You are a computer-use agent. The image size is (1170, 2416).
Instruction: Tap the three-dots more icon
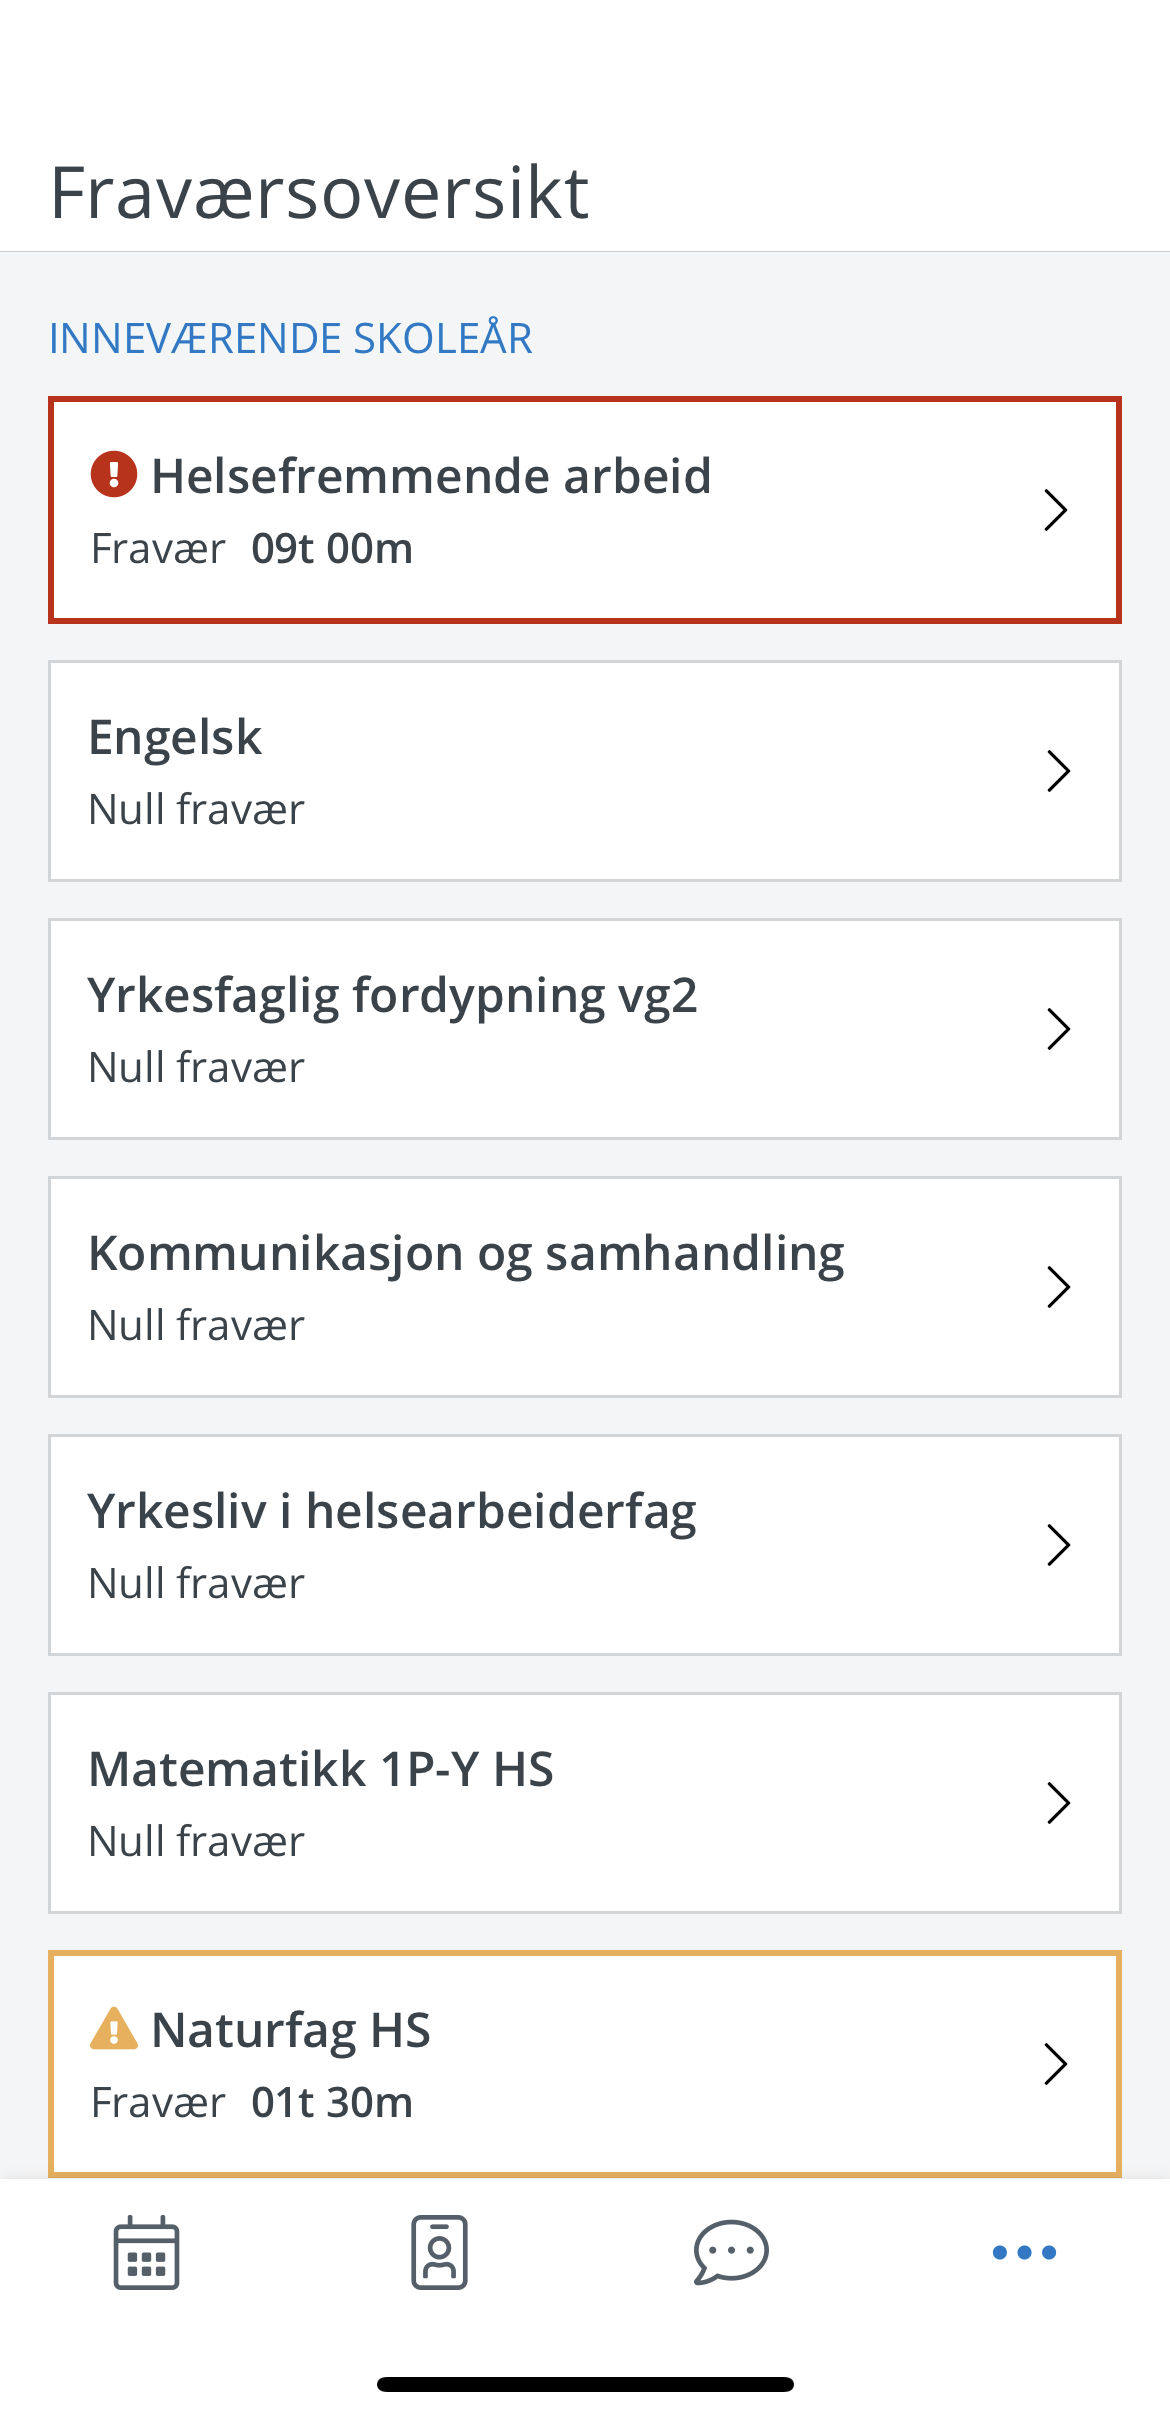pyautogui.click(x=1024, y=2252)
